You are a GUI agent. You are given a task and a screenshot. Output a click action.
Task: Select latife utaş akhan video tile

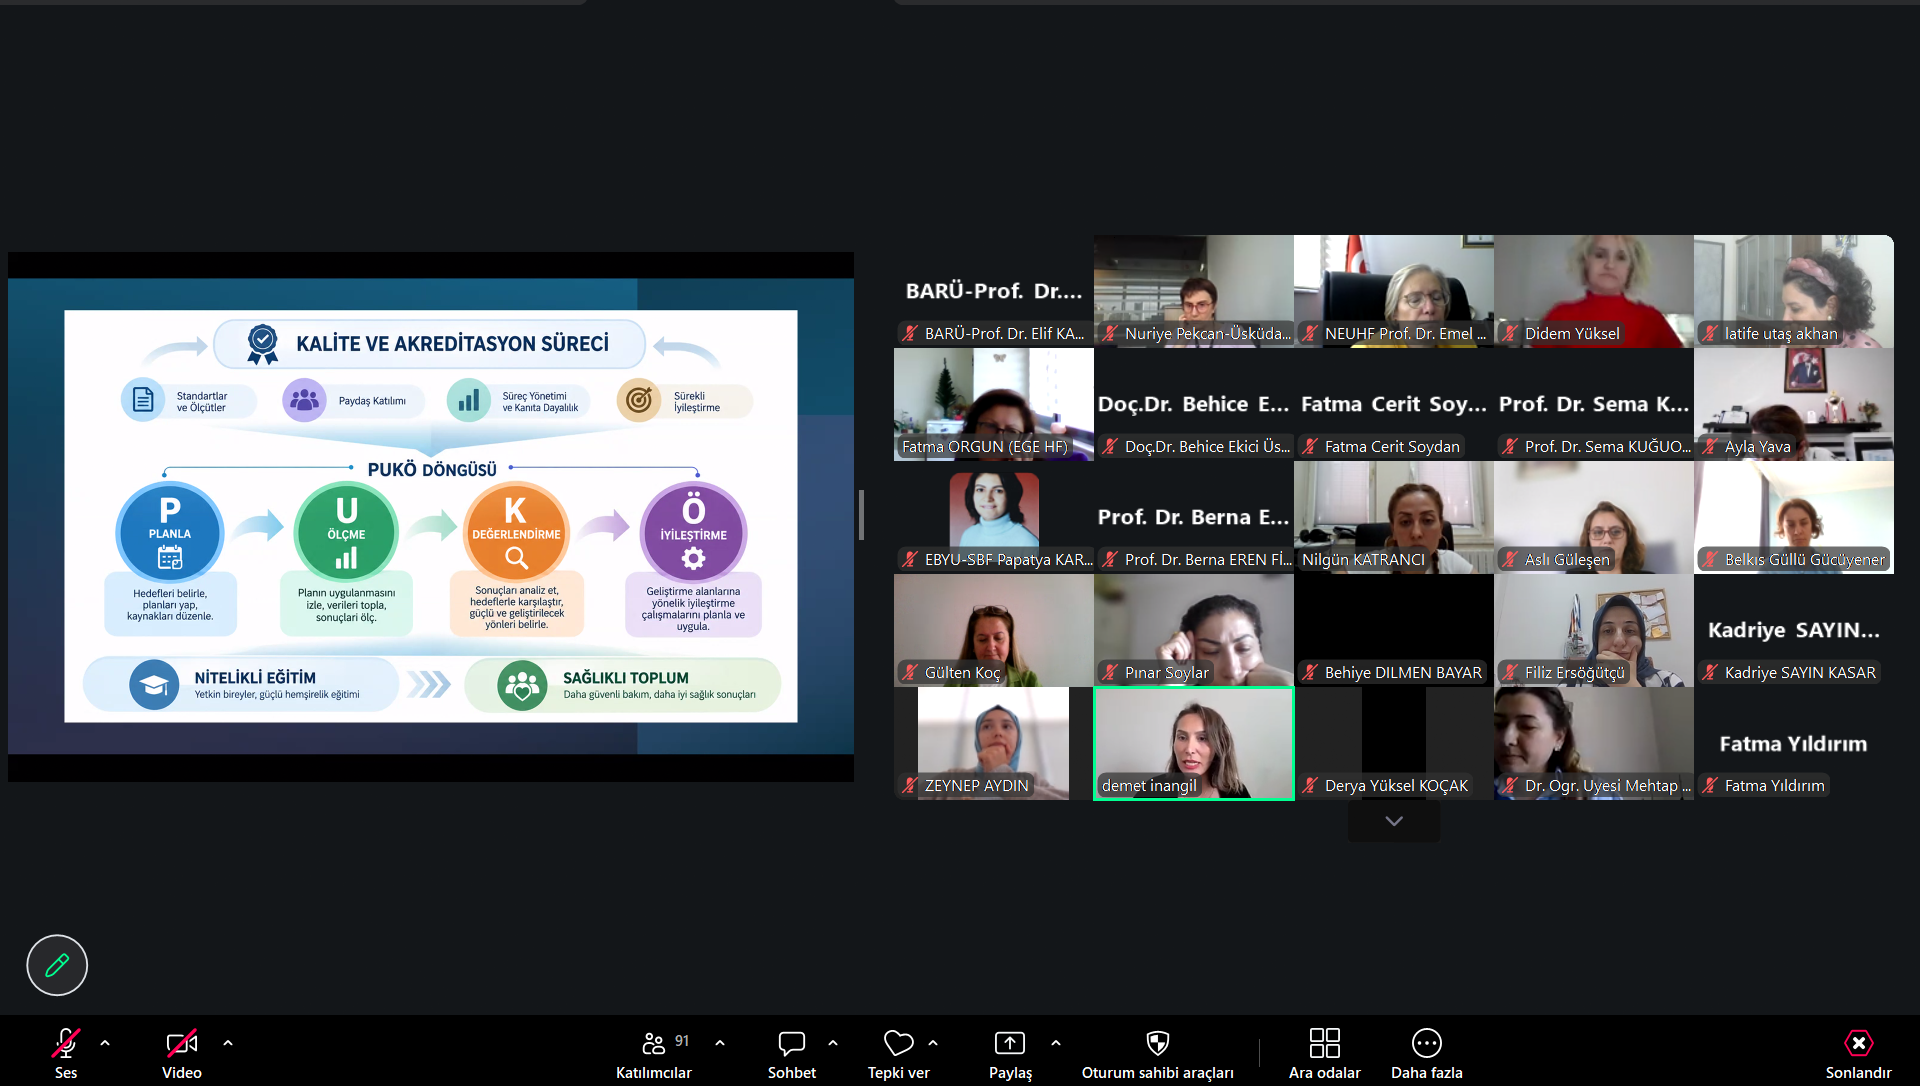coord(1794,291)
